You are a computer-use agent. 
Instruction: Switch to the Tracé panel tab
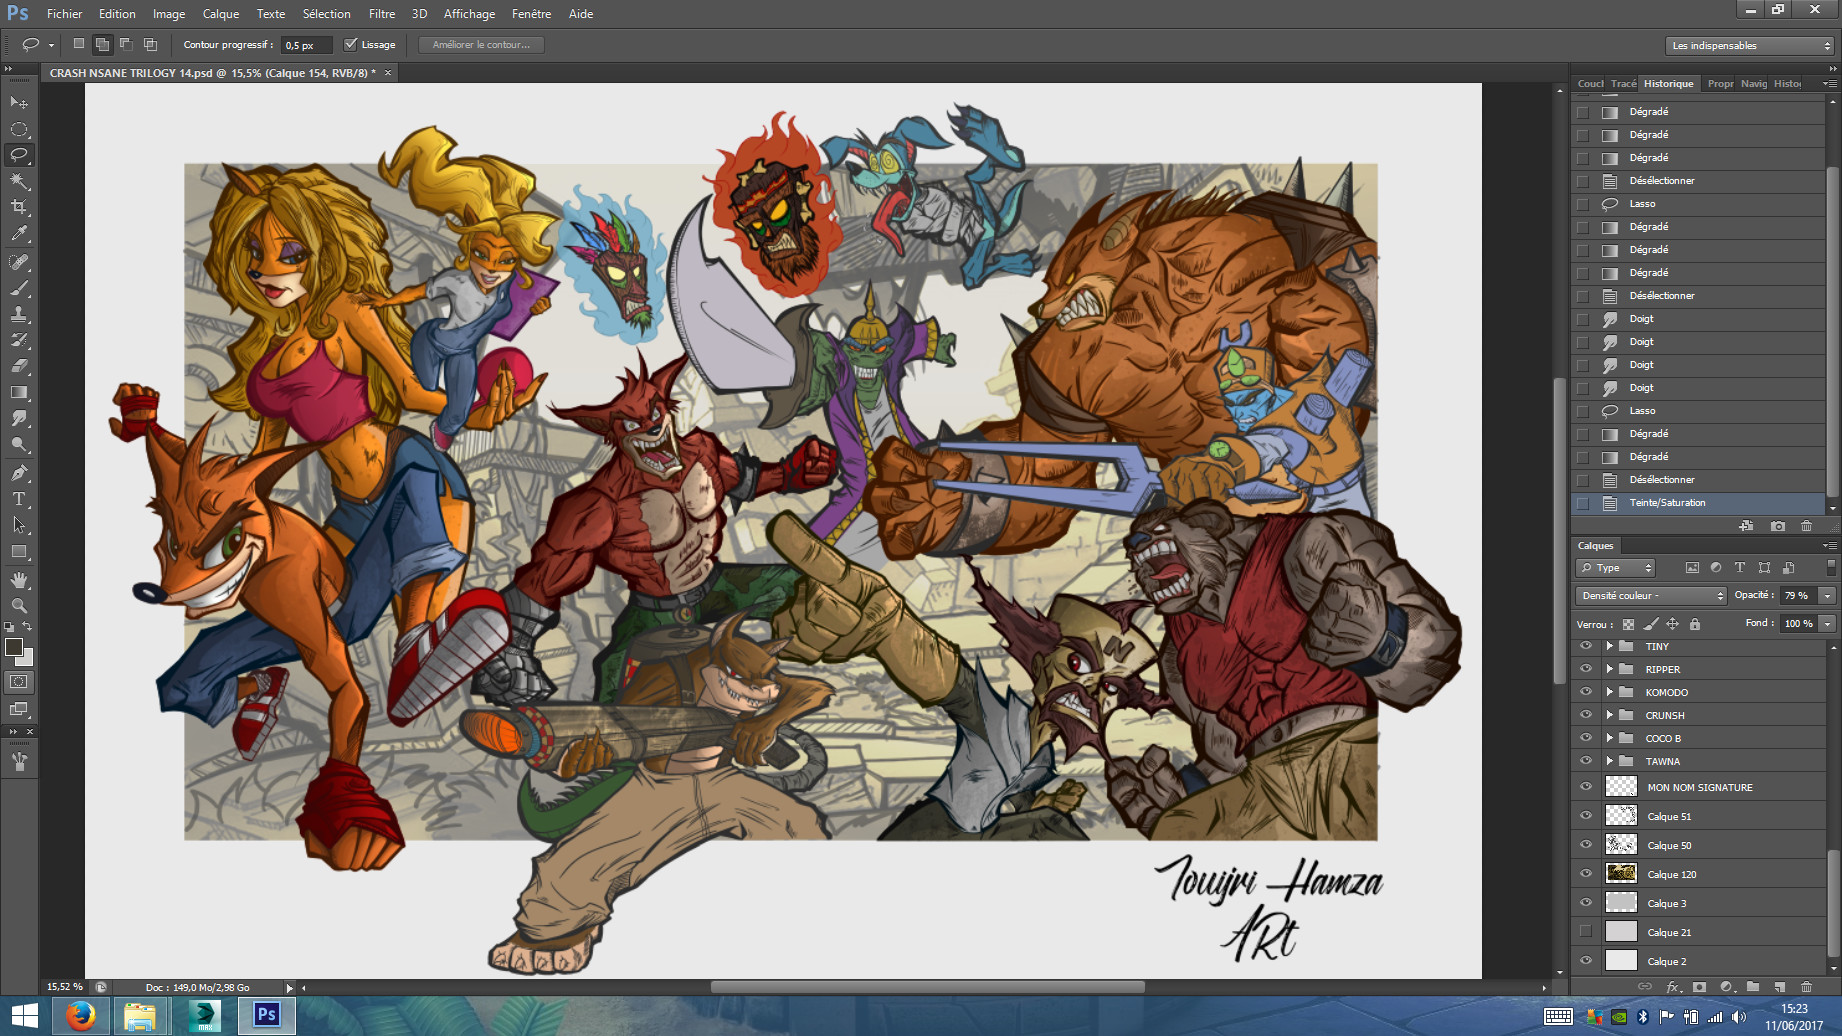click(x=1624, y=84)
